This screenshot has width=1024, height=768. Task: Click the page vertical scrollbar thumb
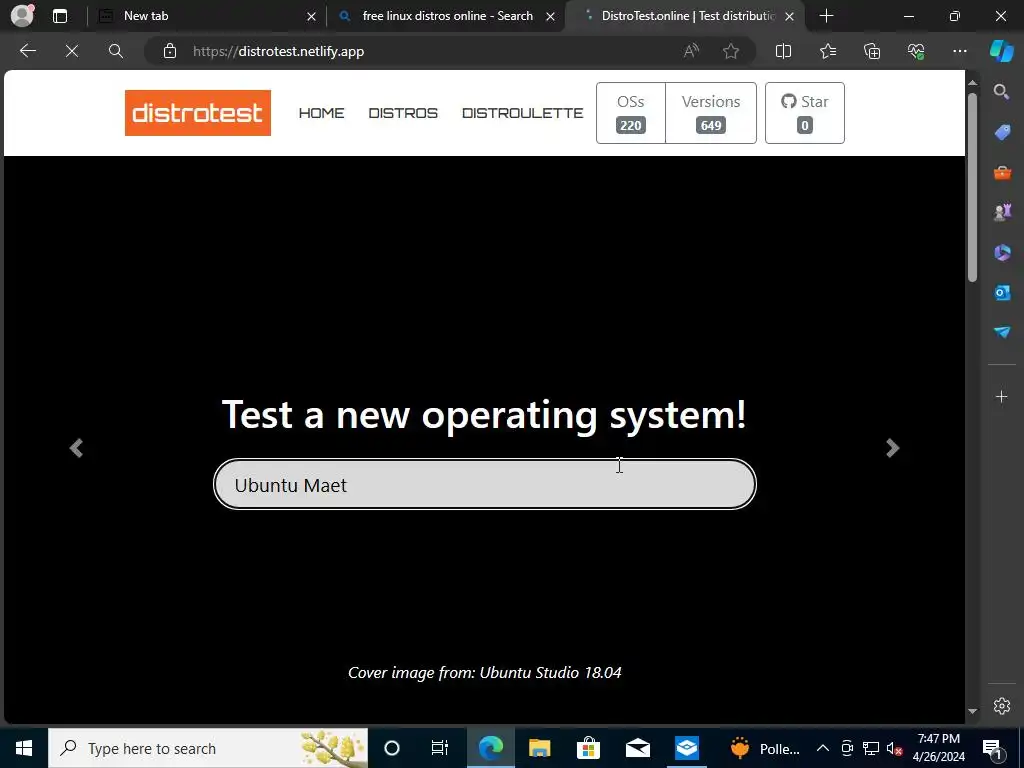pos(972,187)
